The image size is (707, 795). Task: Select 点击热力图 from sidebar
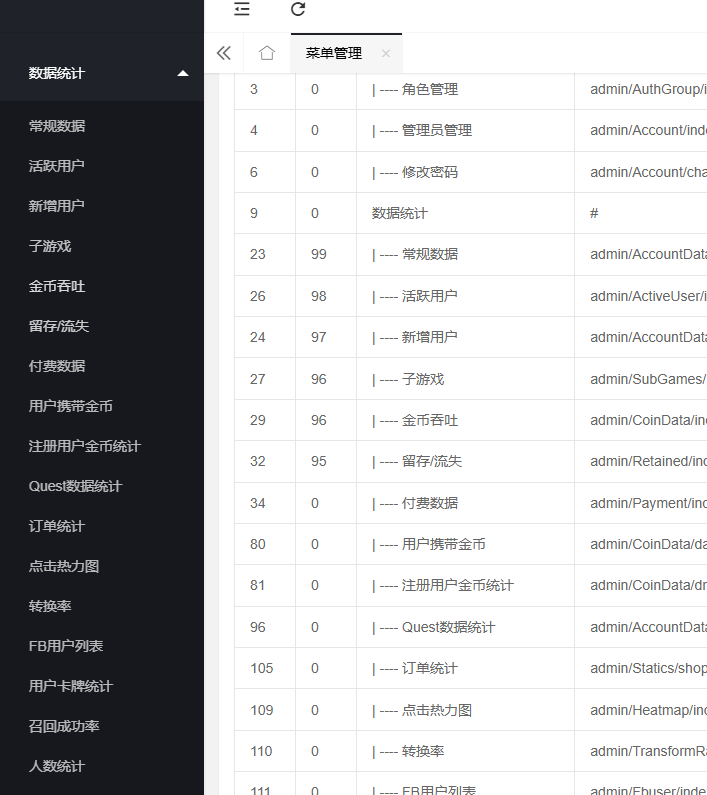tap(64, 566)
